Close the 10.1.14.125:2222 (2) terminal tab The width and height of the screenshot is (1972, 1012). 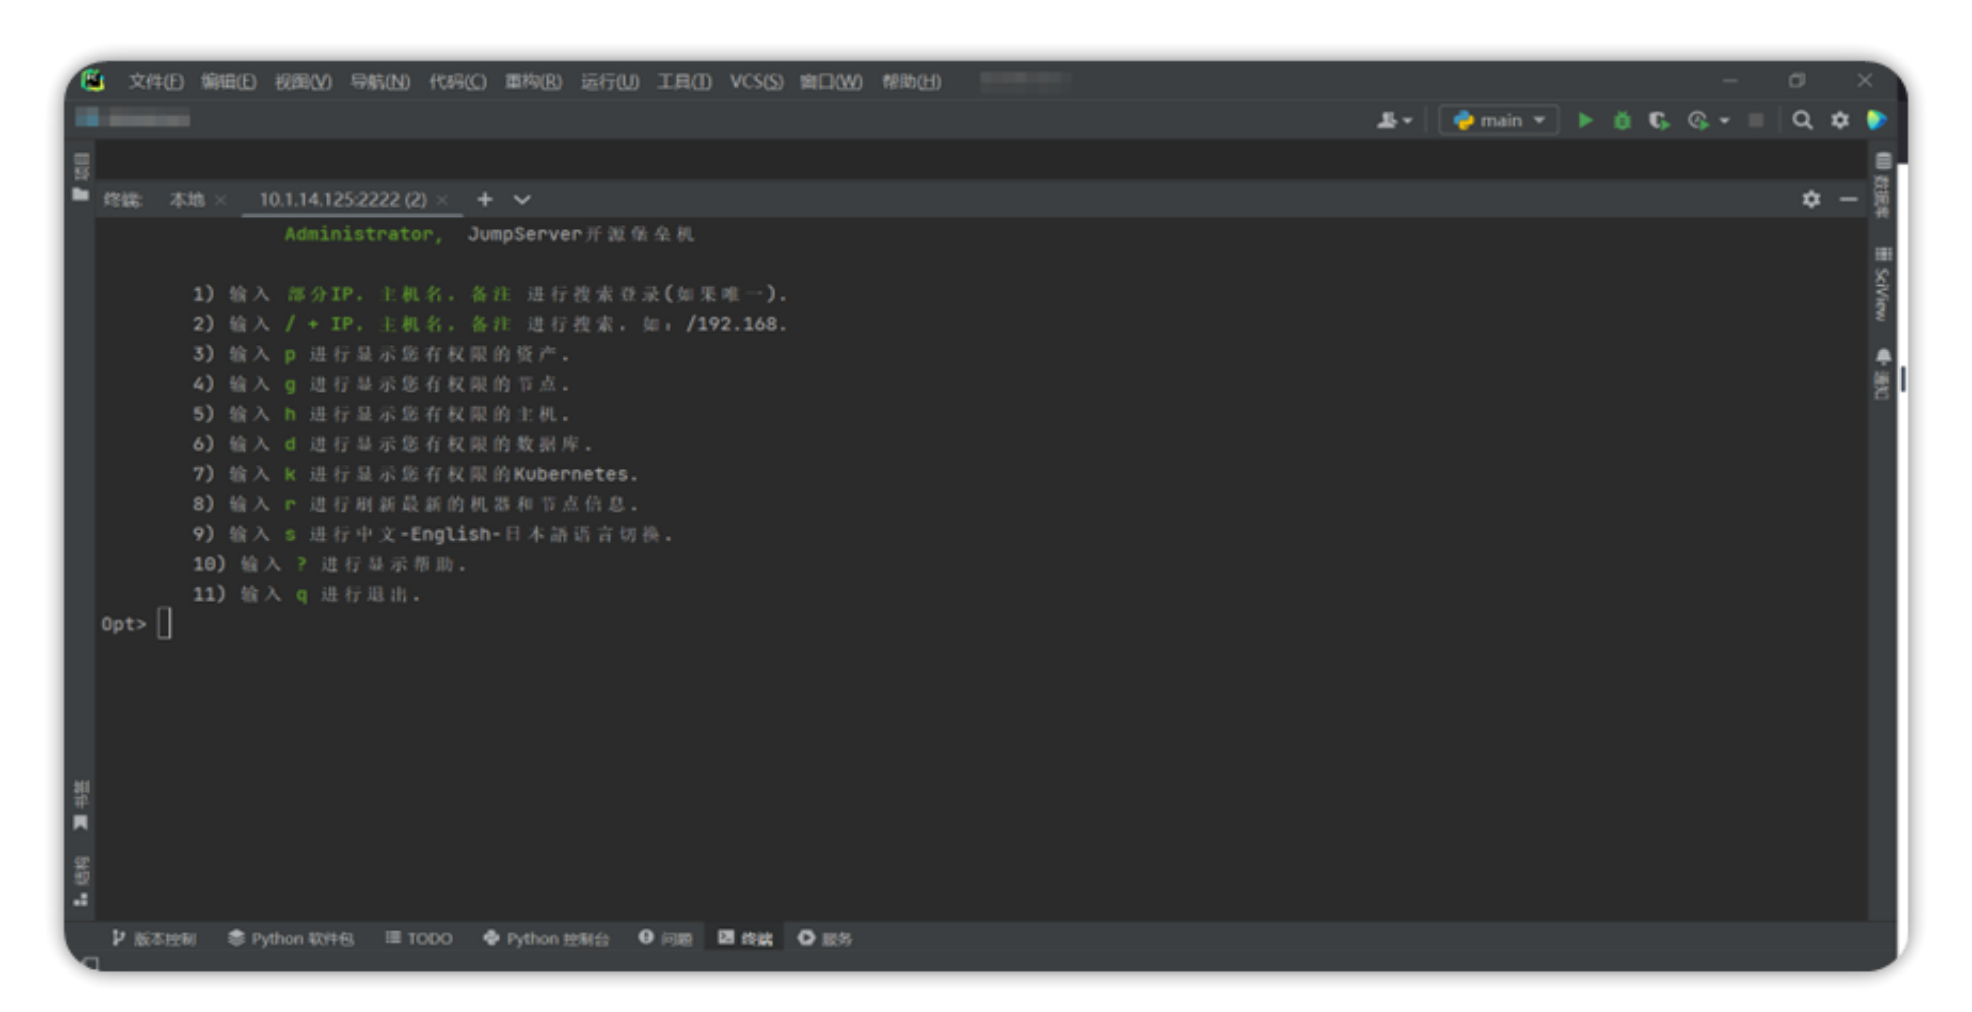(442, 200)
